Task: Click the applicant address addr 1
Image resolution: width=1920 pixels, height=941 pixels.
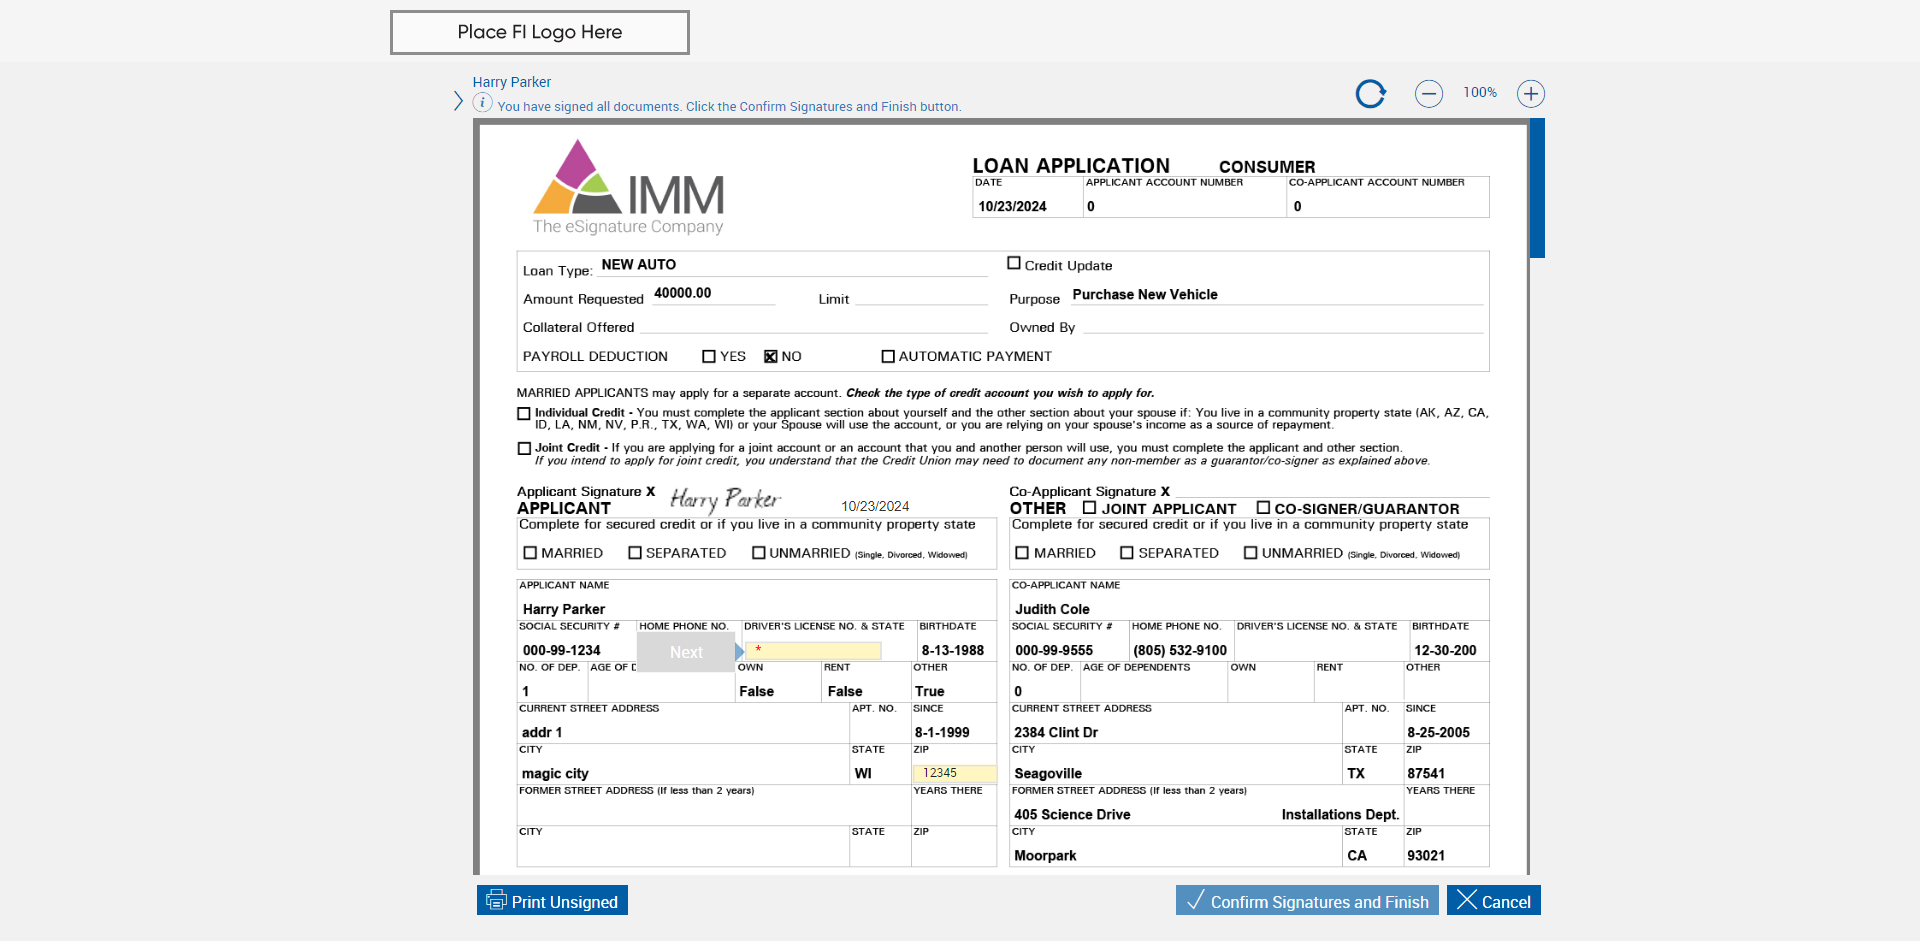Action: 542,732
